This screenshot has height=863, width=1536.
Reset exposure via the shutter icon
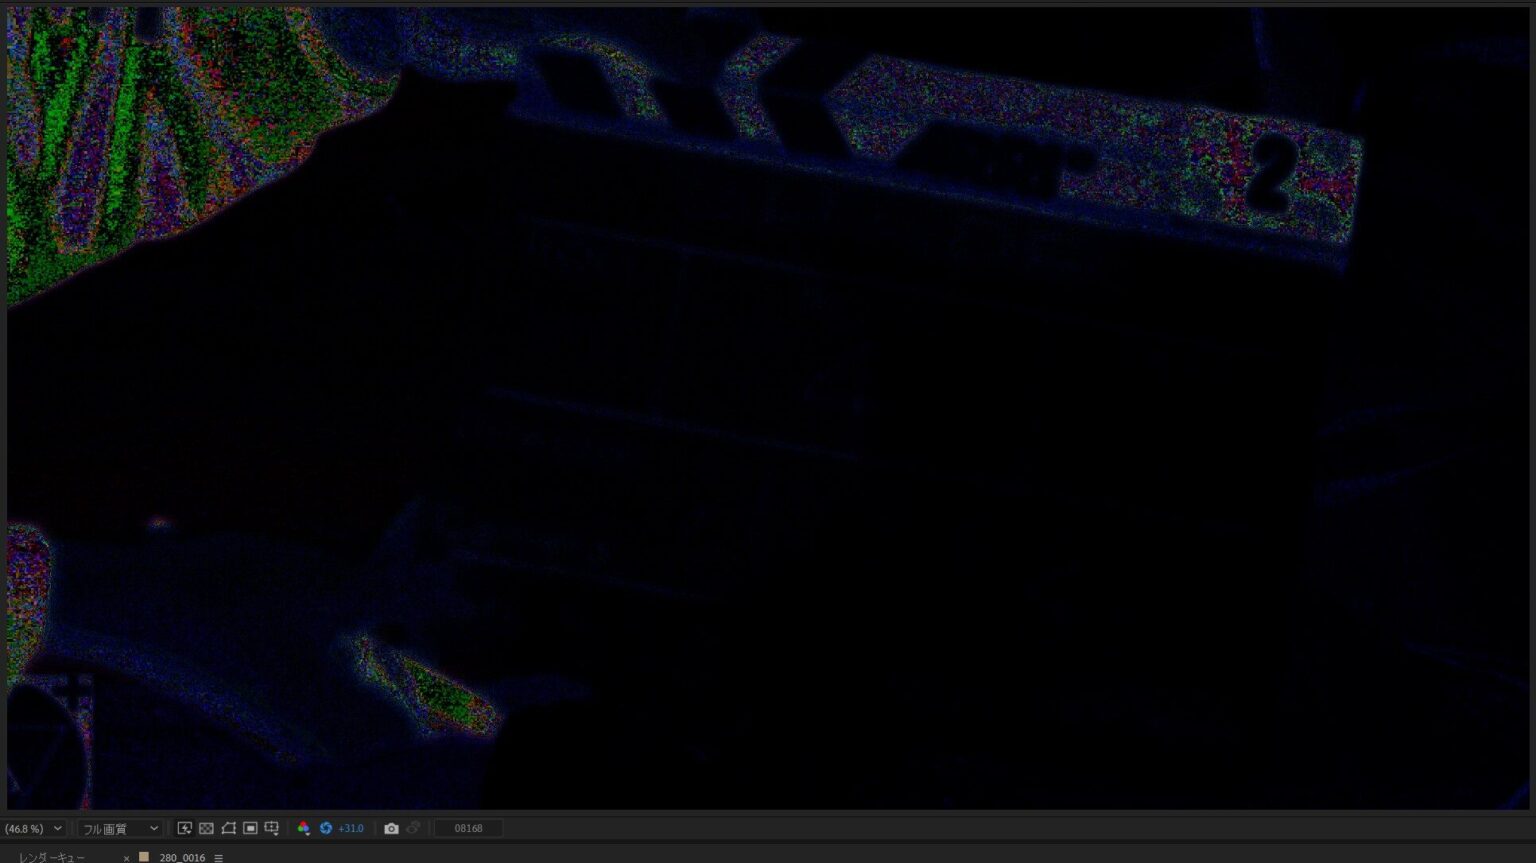(x=325, y=827)
